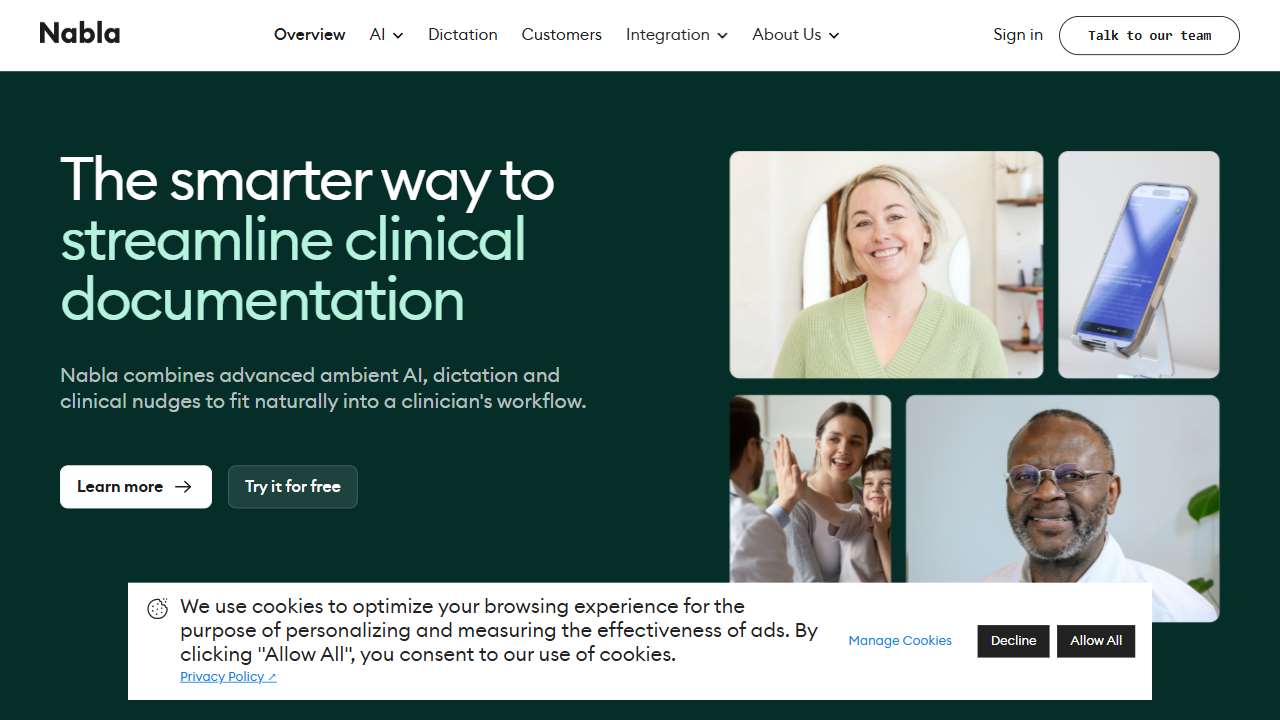
Task: Click Talk to our team button
Action: [x=1150, y=35]
